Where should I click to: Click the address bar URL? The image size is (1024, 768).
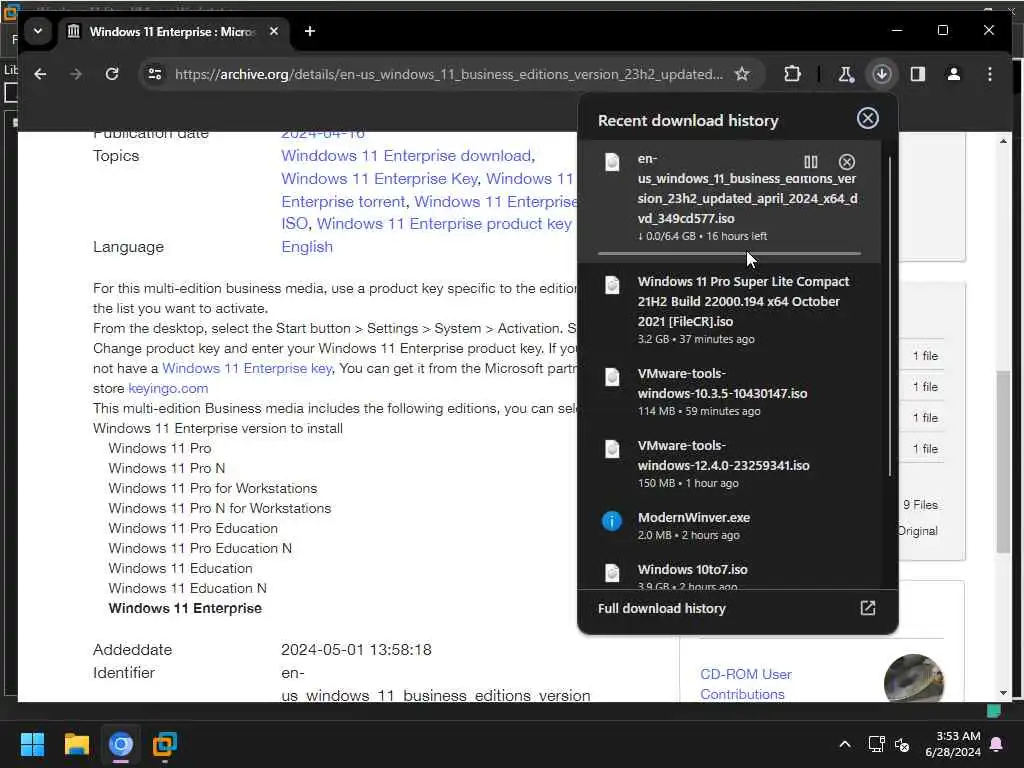[449, 74]
